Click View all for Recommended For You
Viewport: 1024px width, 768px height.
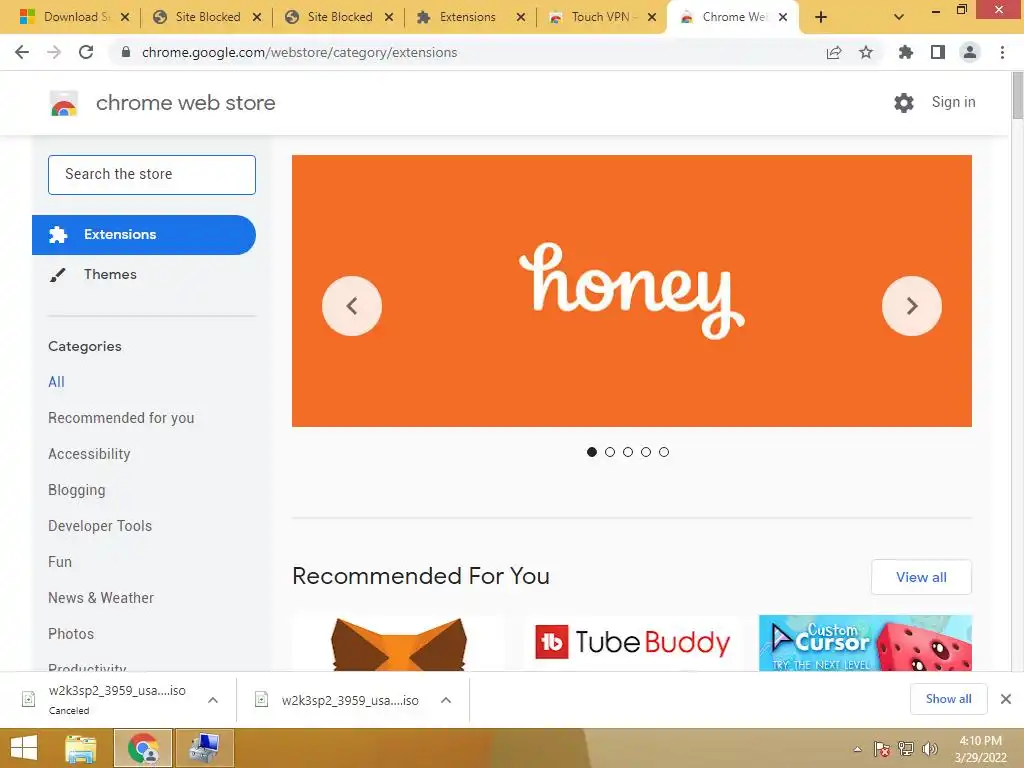pyautogui.click(x=921, y=577)
